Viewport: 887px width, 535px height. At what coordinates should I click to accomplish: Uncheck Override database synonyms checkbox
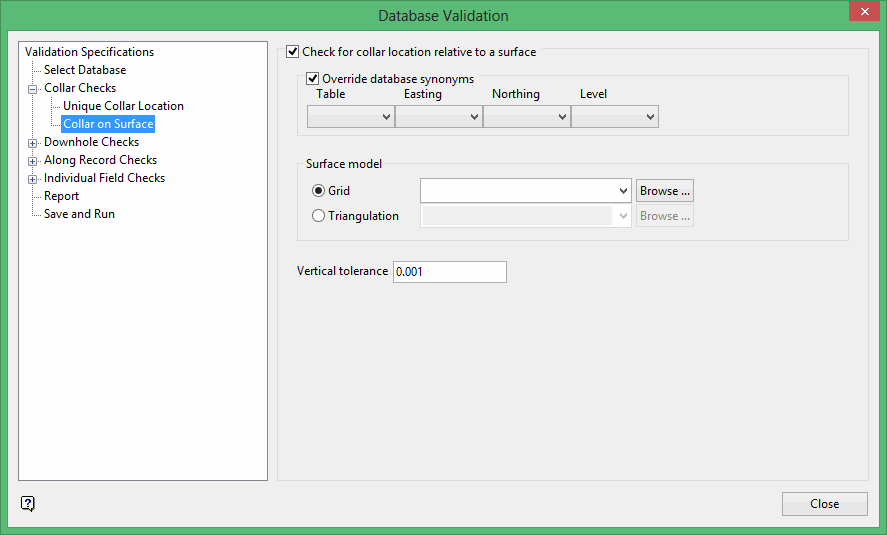pyautogui.click(x=313, y=79)
